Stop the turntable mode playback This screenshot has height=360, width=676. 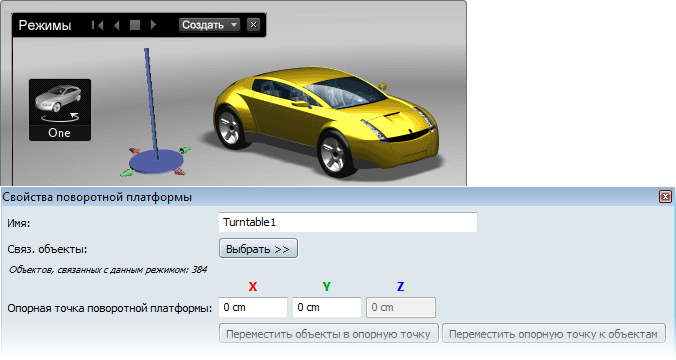click(x=135, y=25)
